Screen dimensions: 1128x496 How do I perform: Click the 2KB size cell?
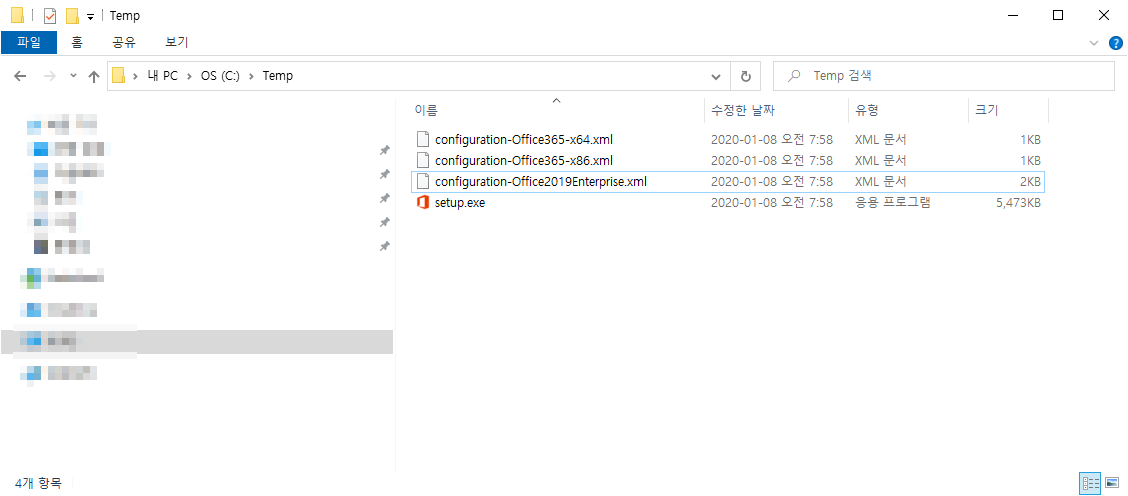click(x=1029, y=181)
